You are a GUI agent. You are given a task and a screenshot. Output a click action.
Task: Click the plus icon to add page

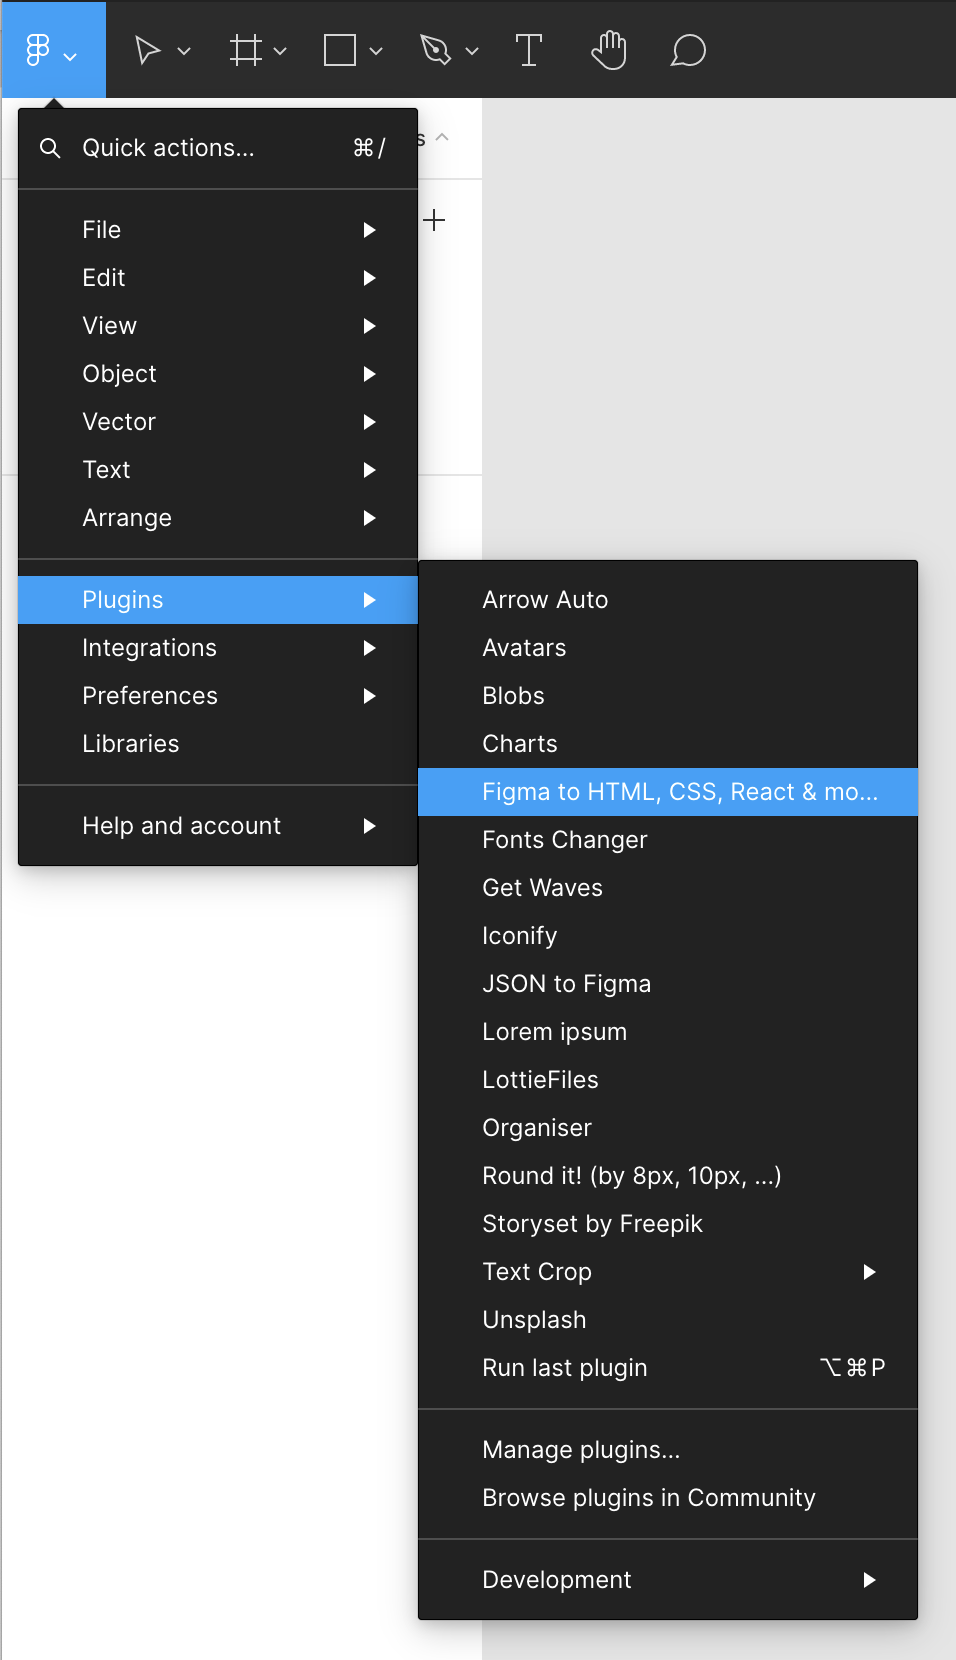(434, 220)
